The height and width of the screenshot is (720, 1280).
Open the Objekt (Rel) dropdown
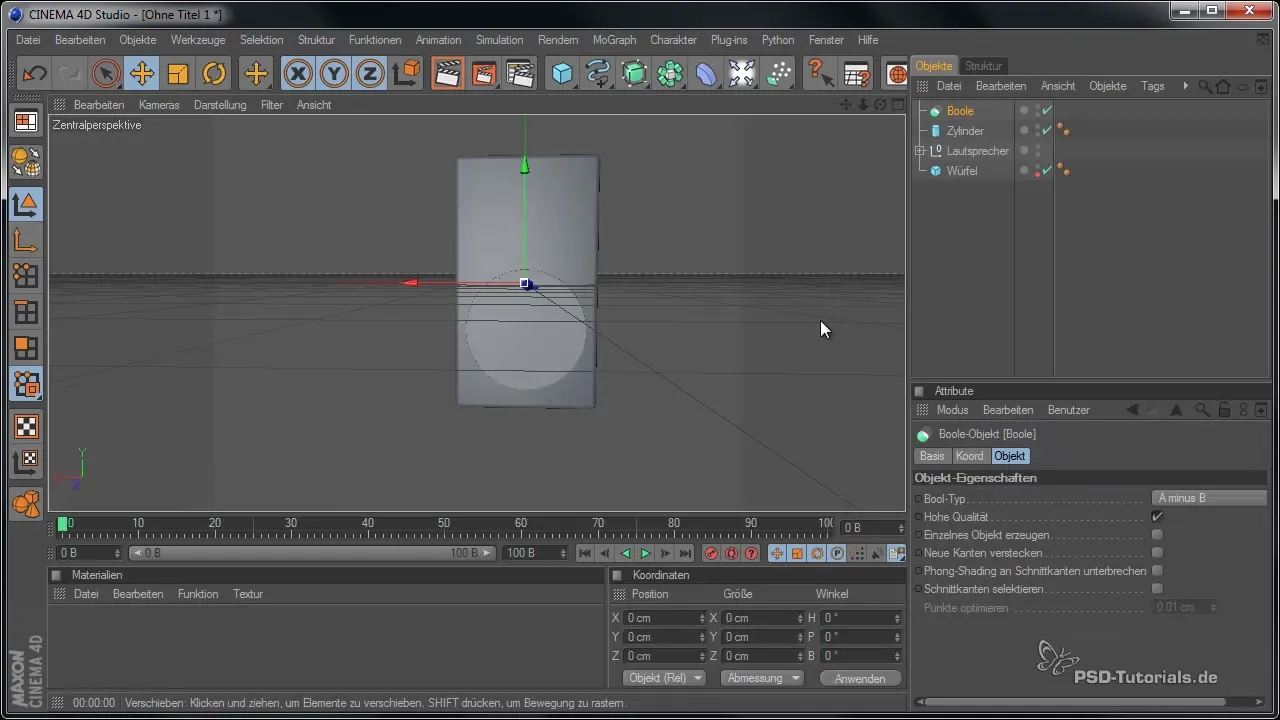coord(664,678)
